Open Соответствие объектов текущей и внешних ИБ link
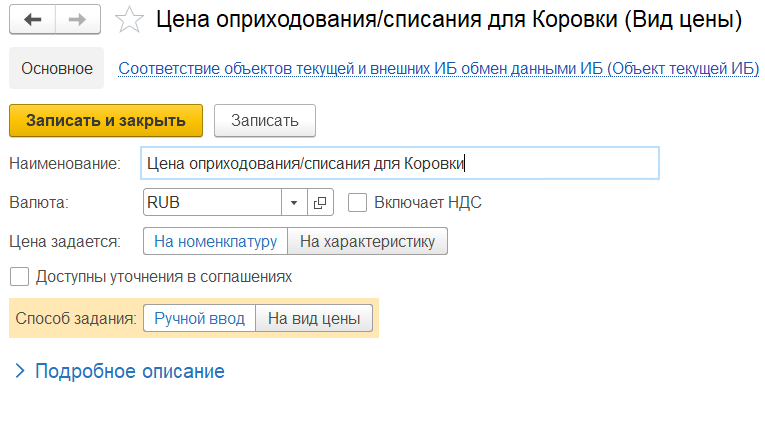 tap(438, 68)
